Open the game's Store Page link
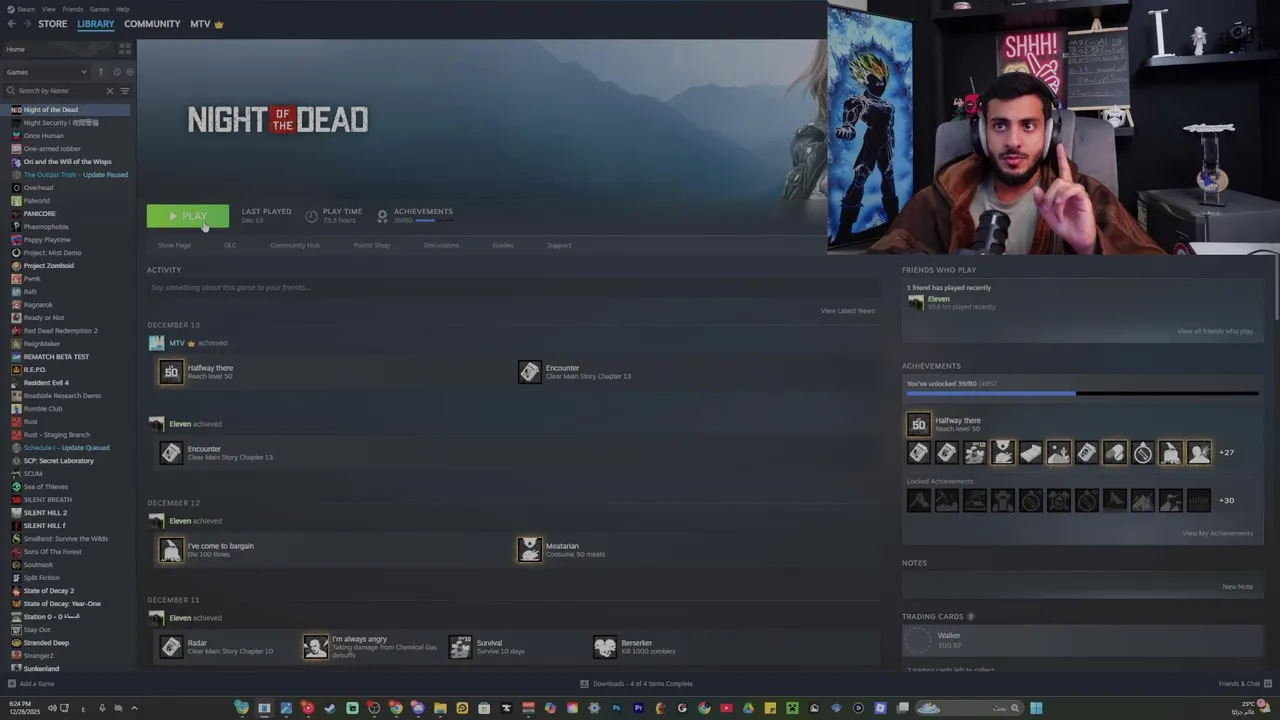1280x720 pixels. (174, 245)
